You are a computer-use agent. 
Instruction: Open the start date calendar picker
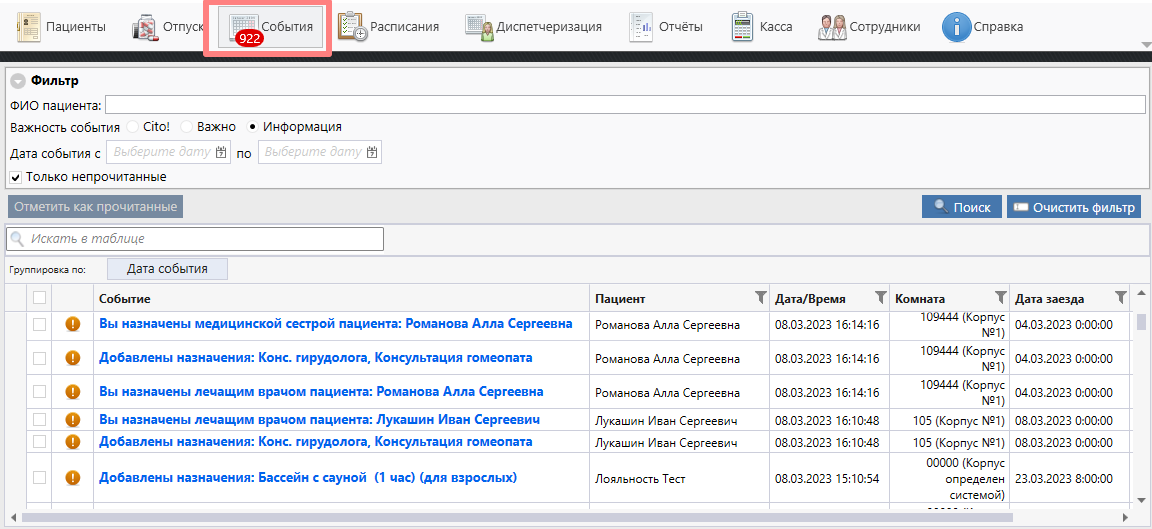click(222, 152)
